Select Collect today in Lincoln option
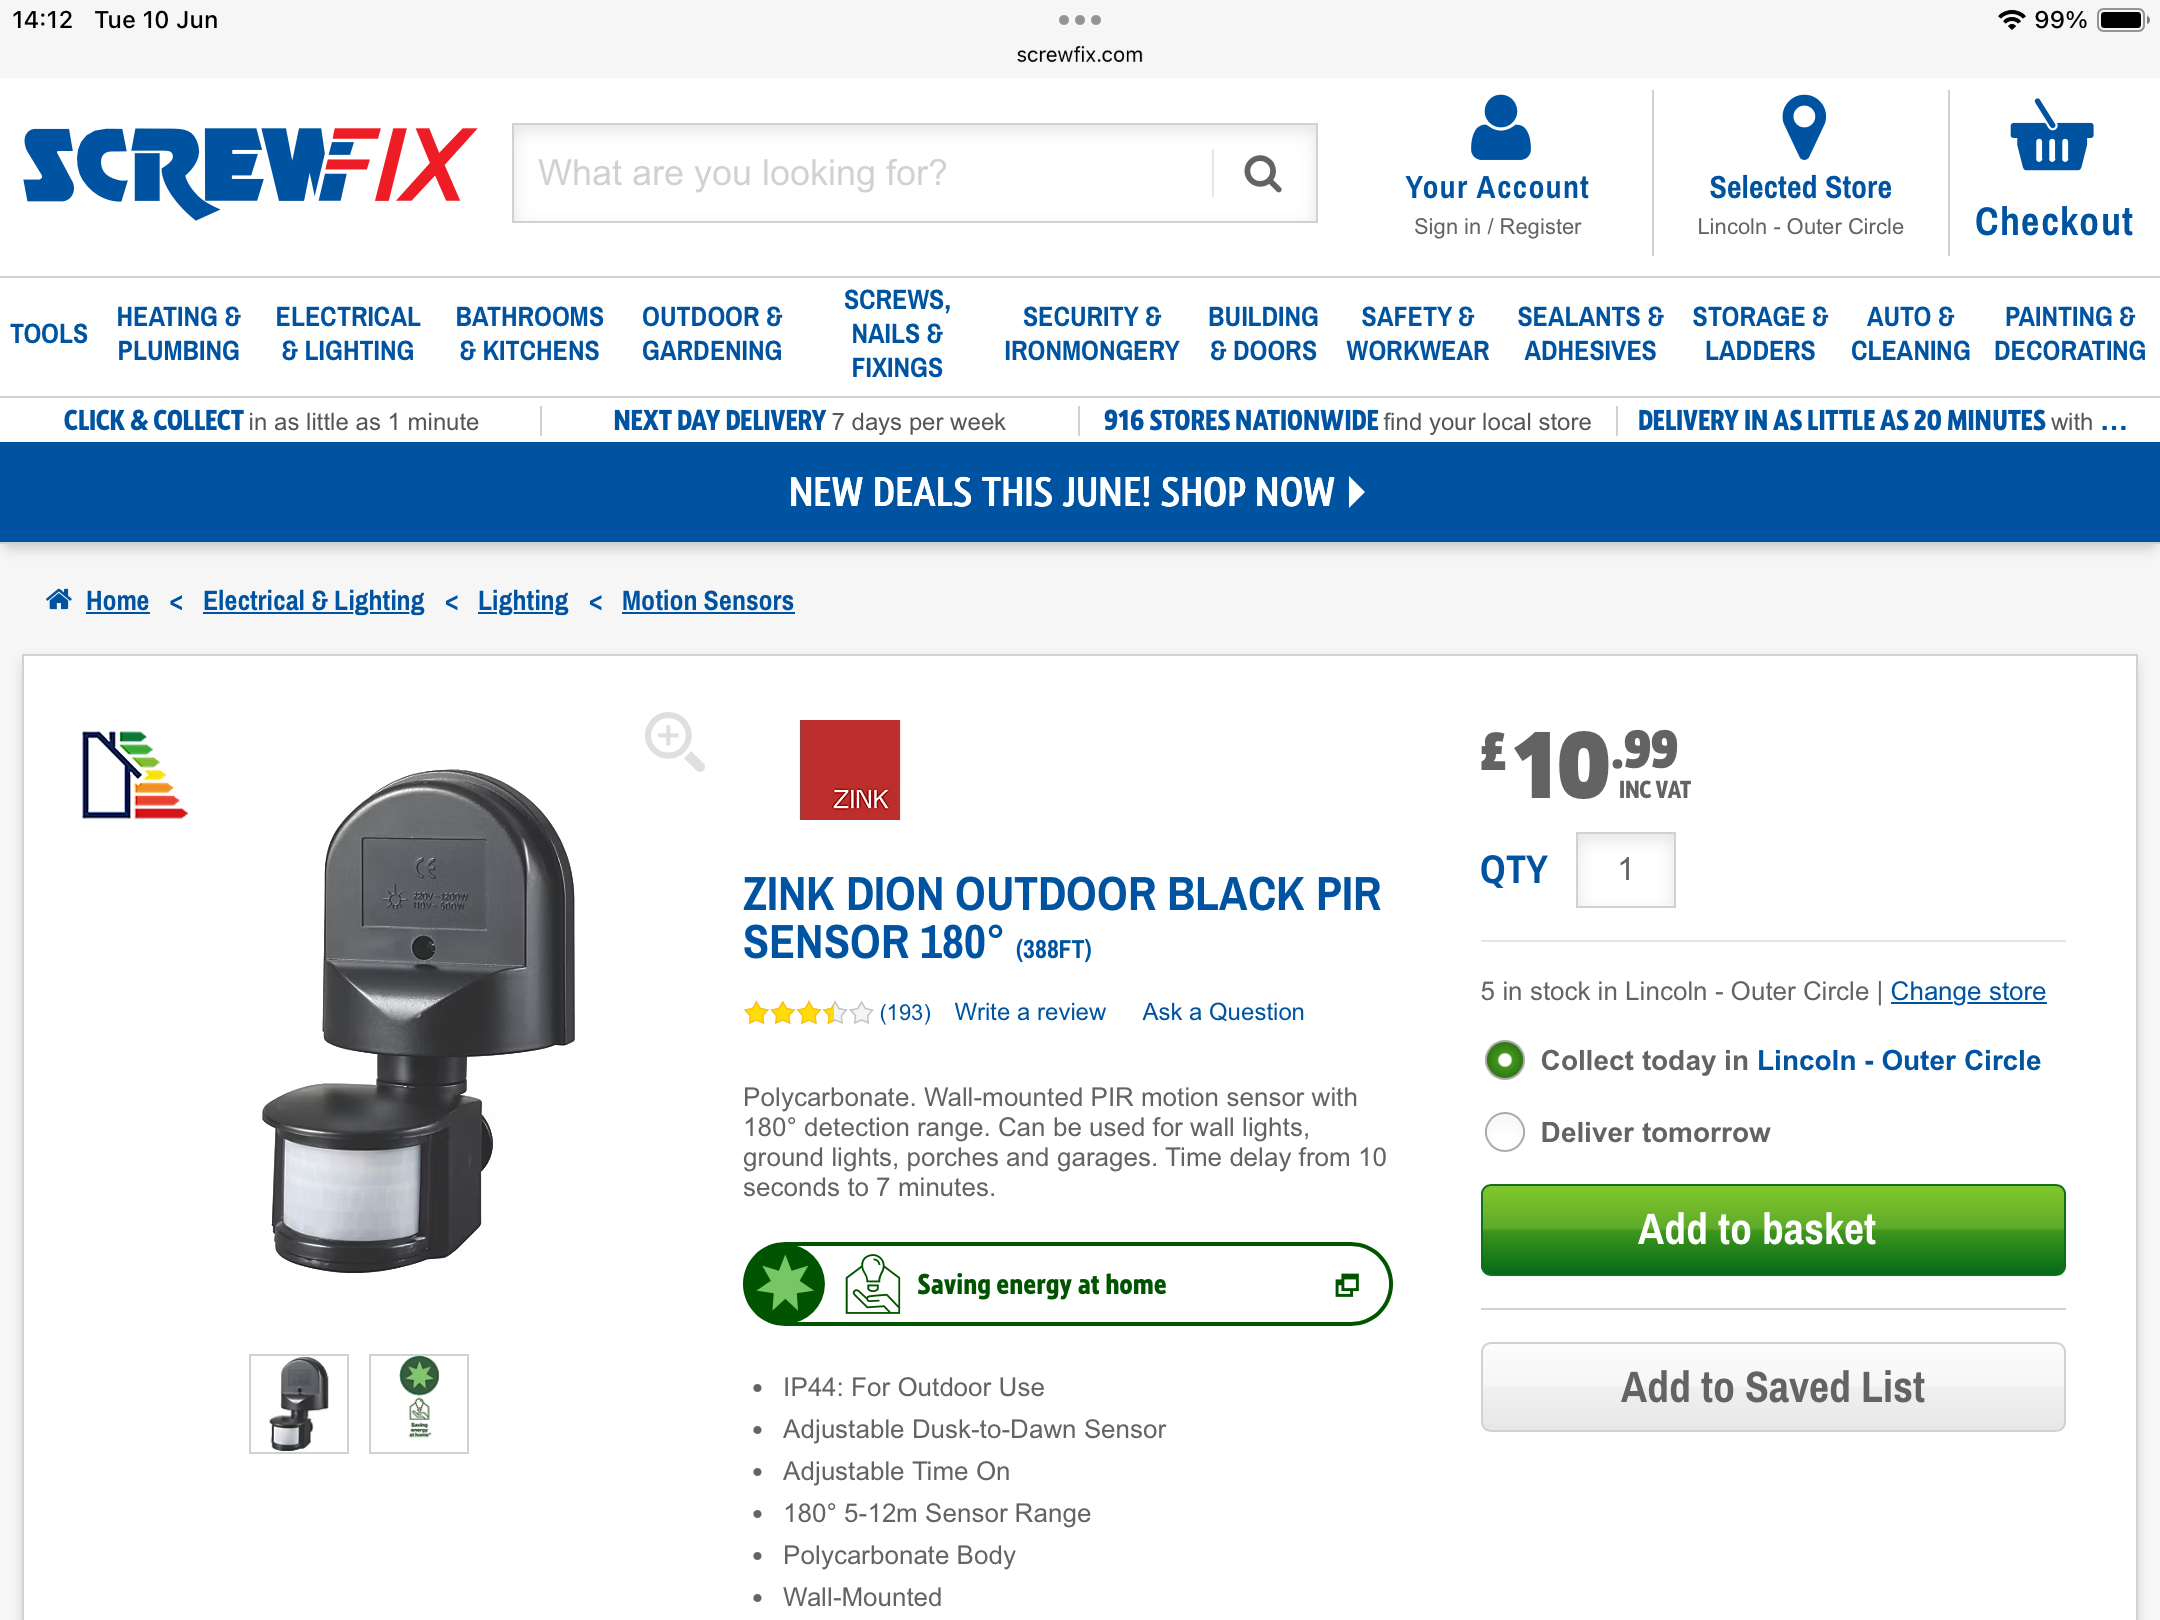This screenshot has height=1620, width=2160. 1505,1060
